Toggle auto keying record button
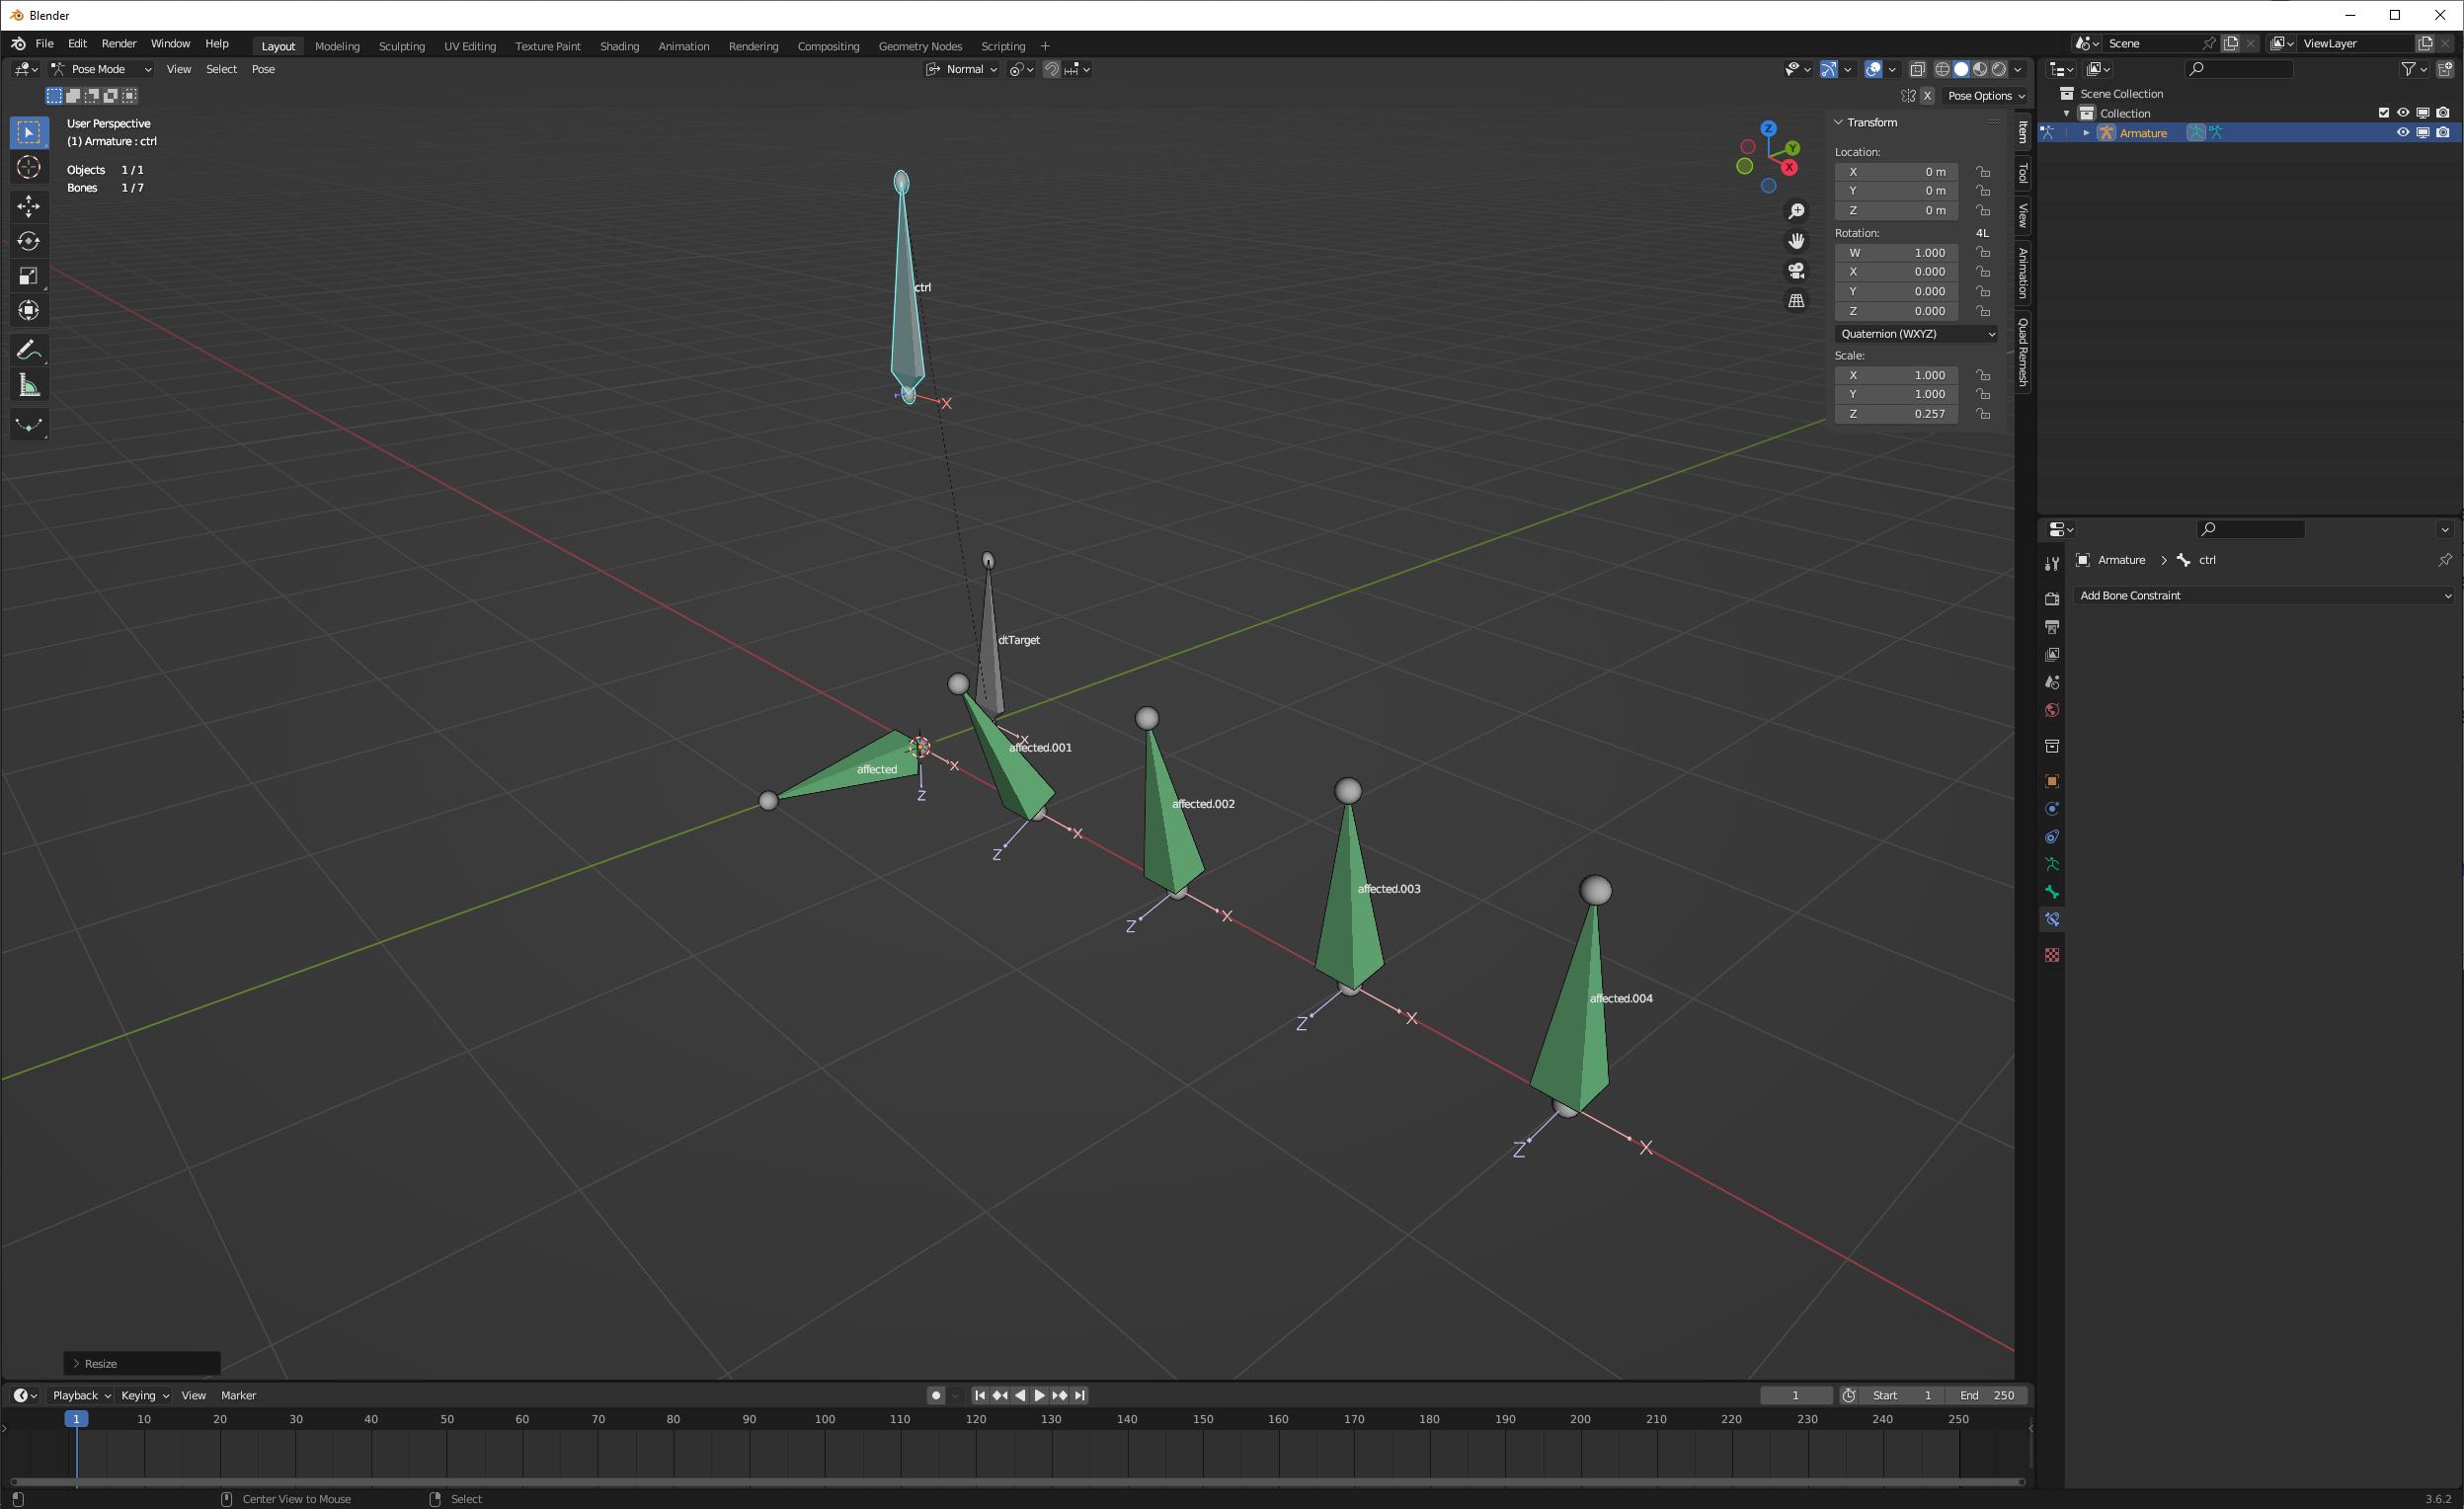The image size is (2464, 1509). [x=935, y=1396]
